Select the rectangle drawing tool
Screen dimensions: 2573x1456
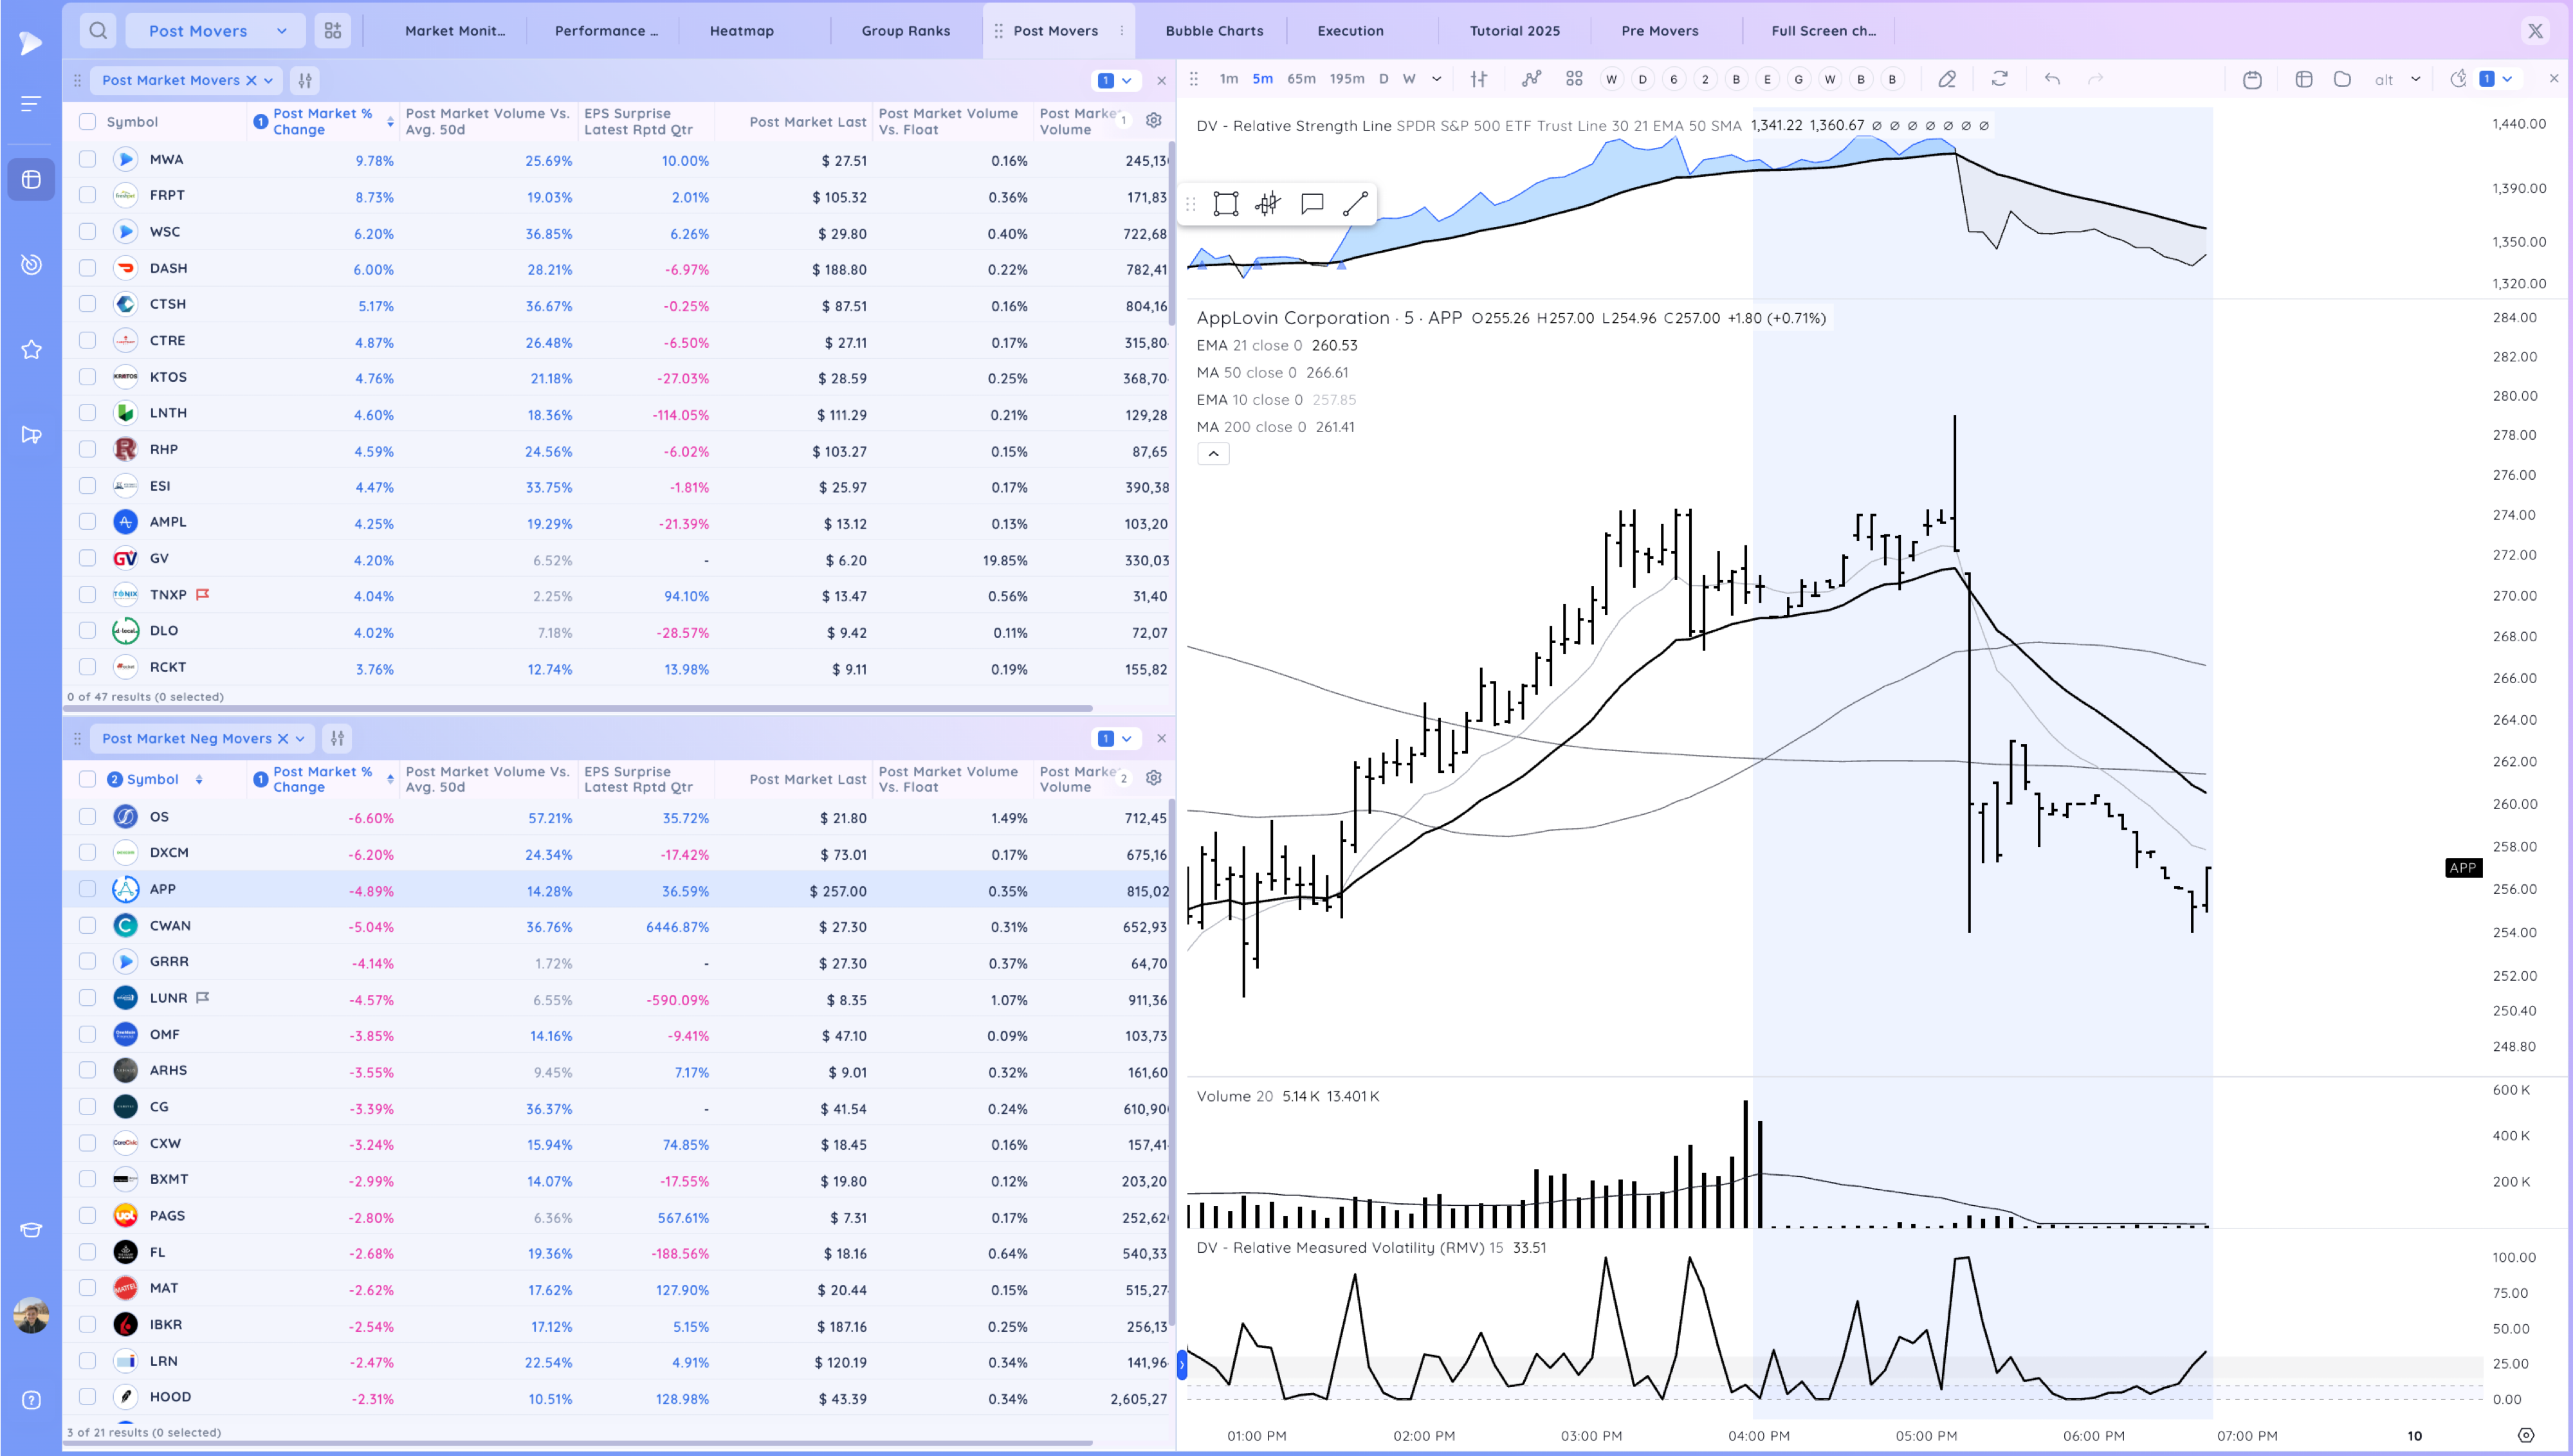(1225, 204)
